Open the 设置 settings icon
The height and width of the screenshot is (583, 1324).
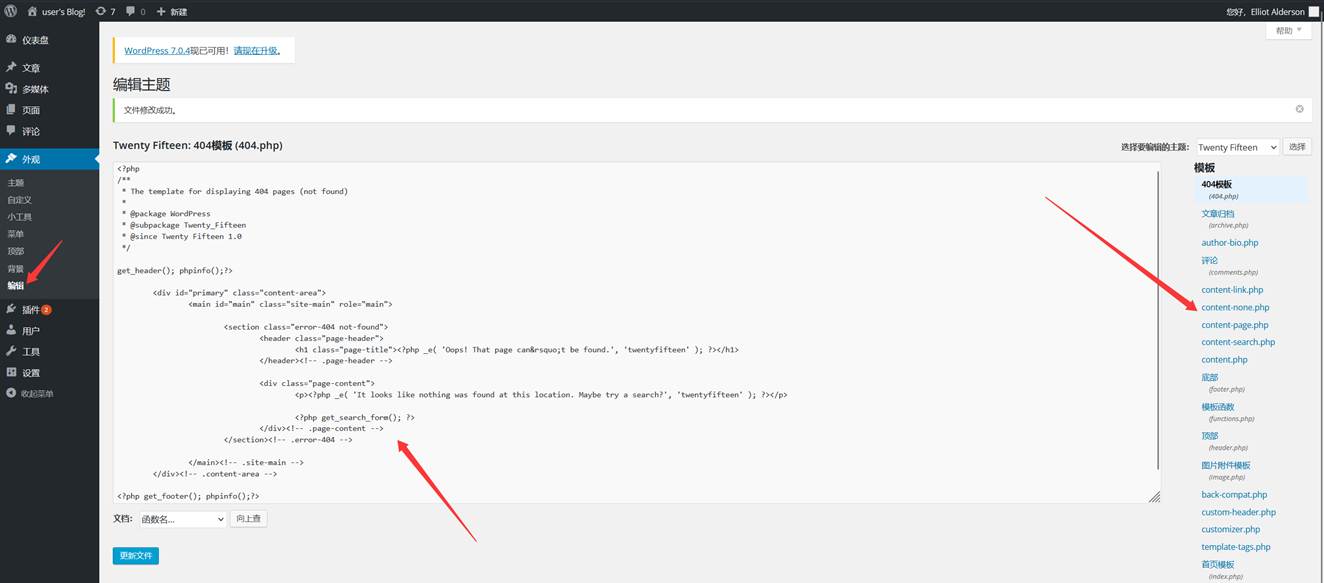(x=11, y=372)
